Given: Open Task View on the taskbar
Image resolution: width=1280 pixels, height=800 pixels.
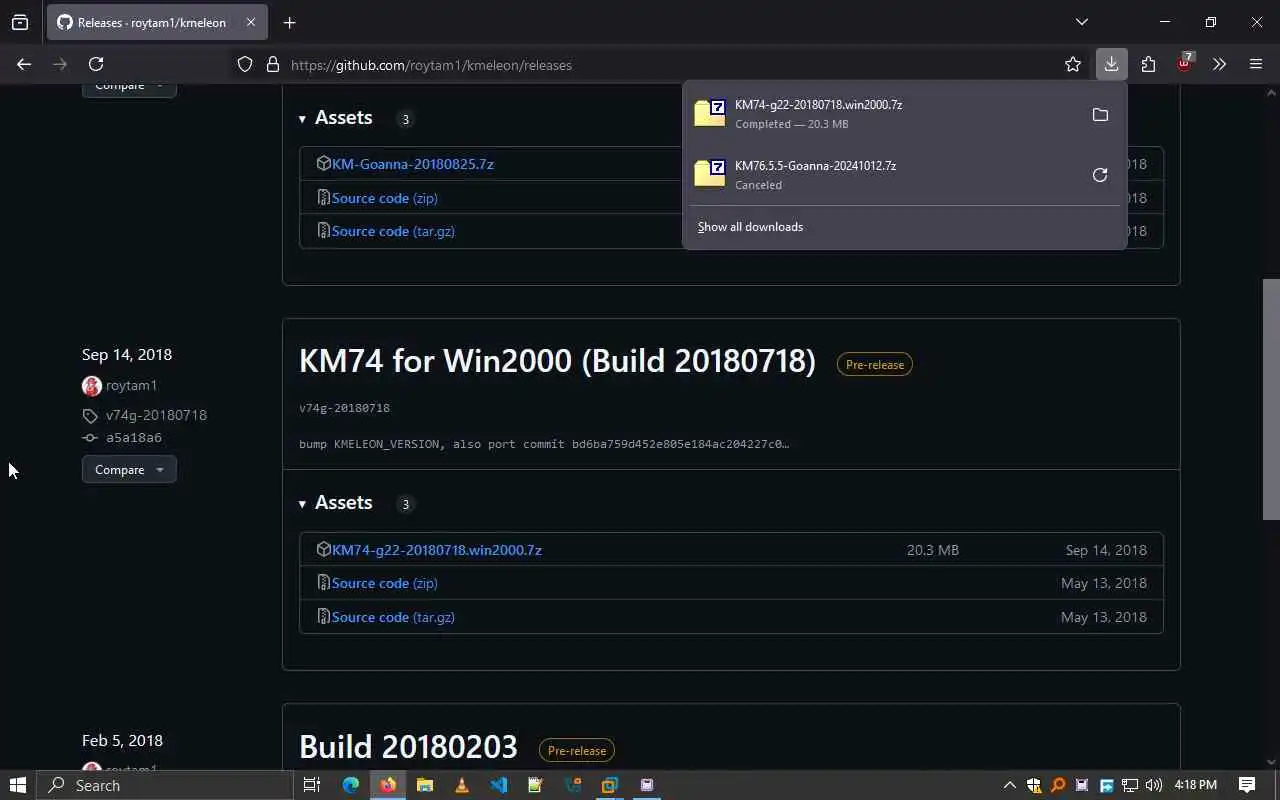Looking at the screenshot, I should [312, 785].
